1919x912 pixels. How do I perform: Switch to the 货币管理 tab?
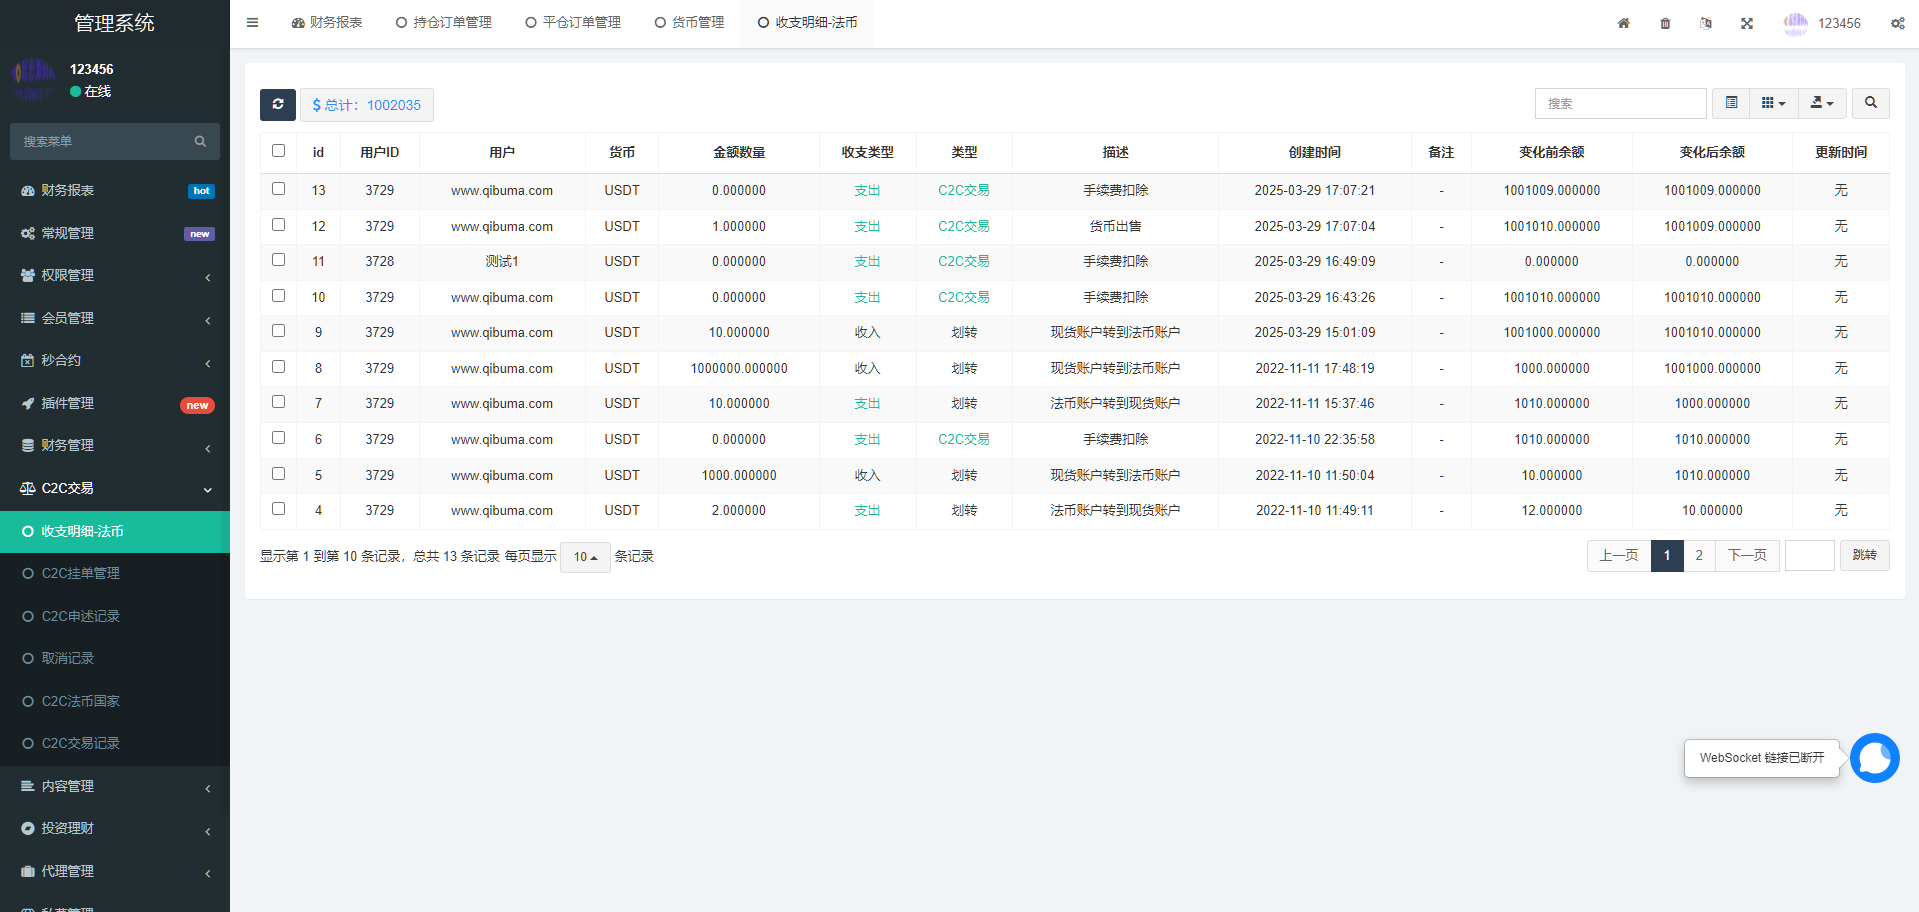pyautogui.click(x=689, y=23)
